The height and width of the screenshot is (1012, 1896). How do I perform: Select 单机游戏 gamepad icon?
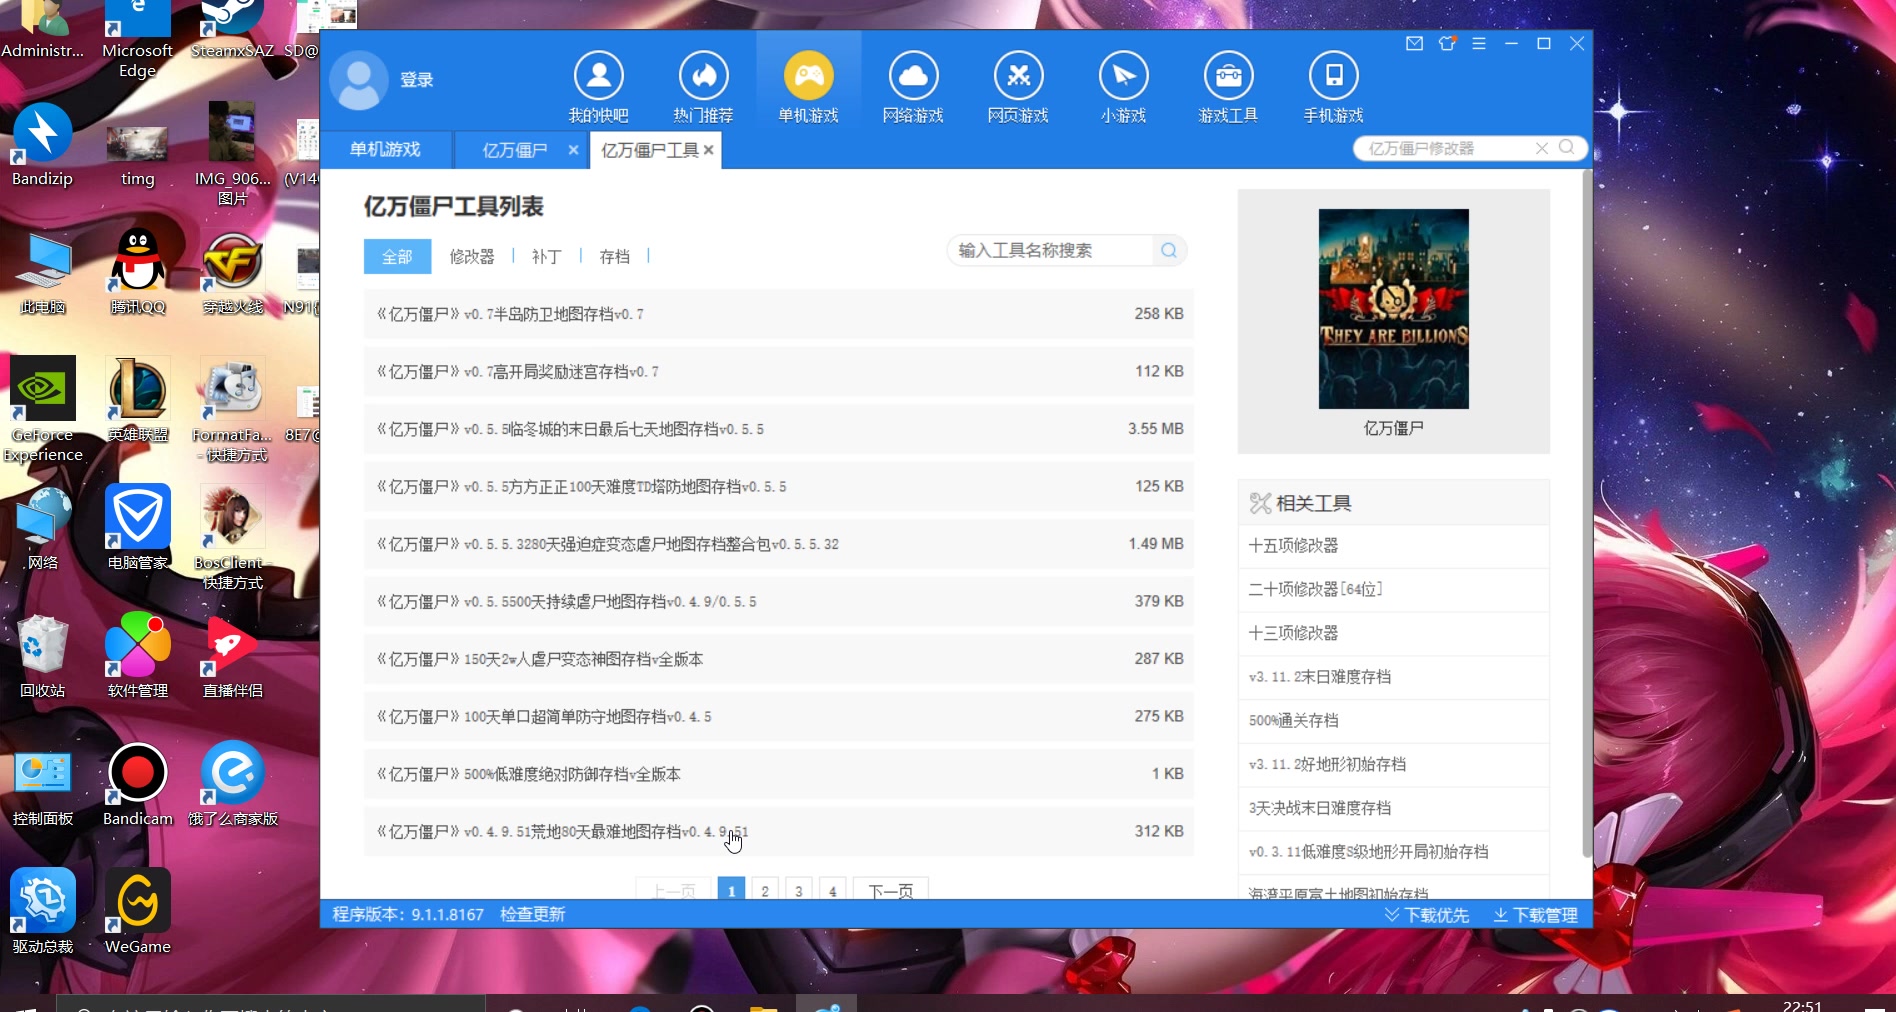(808, 76)
